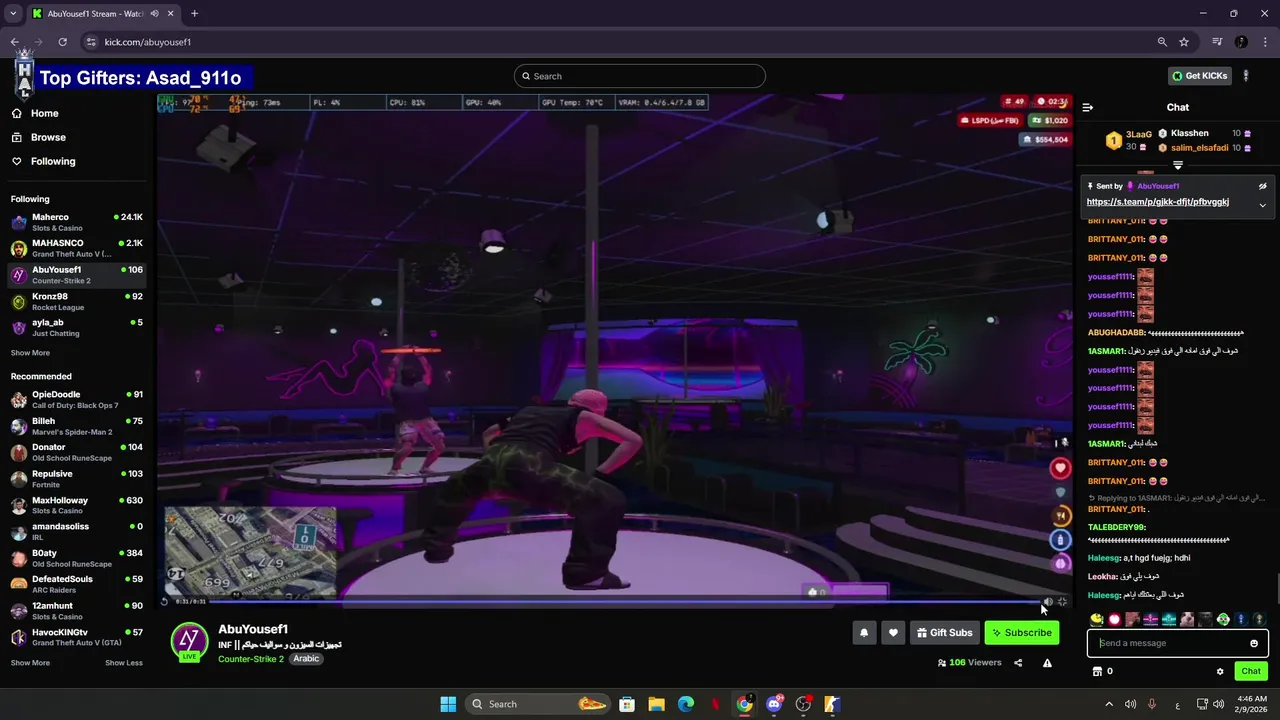Select the green monkey quick emote
The width and height of the screenshot is (1280, 720).
pyautogui.click(x=1223, y=620)
